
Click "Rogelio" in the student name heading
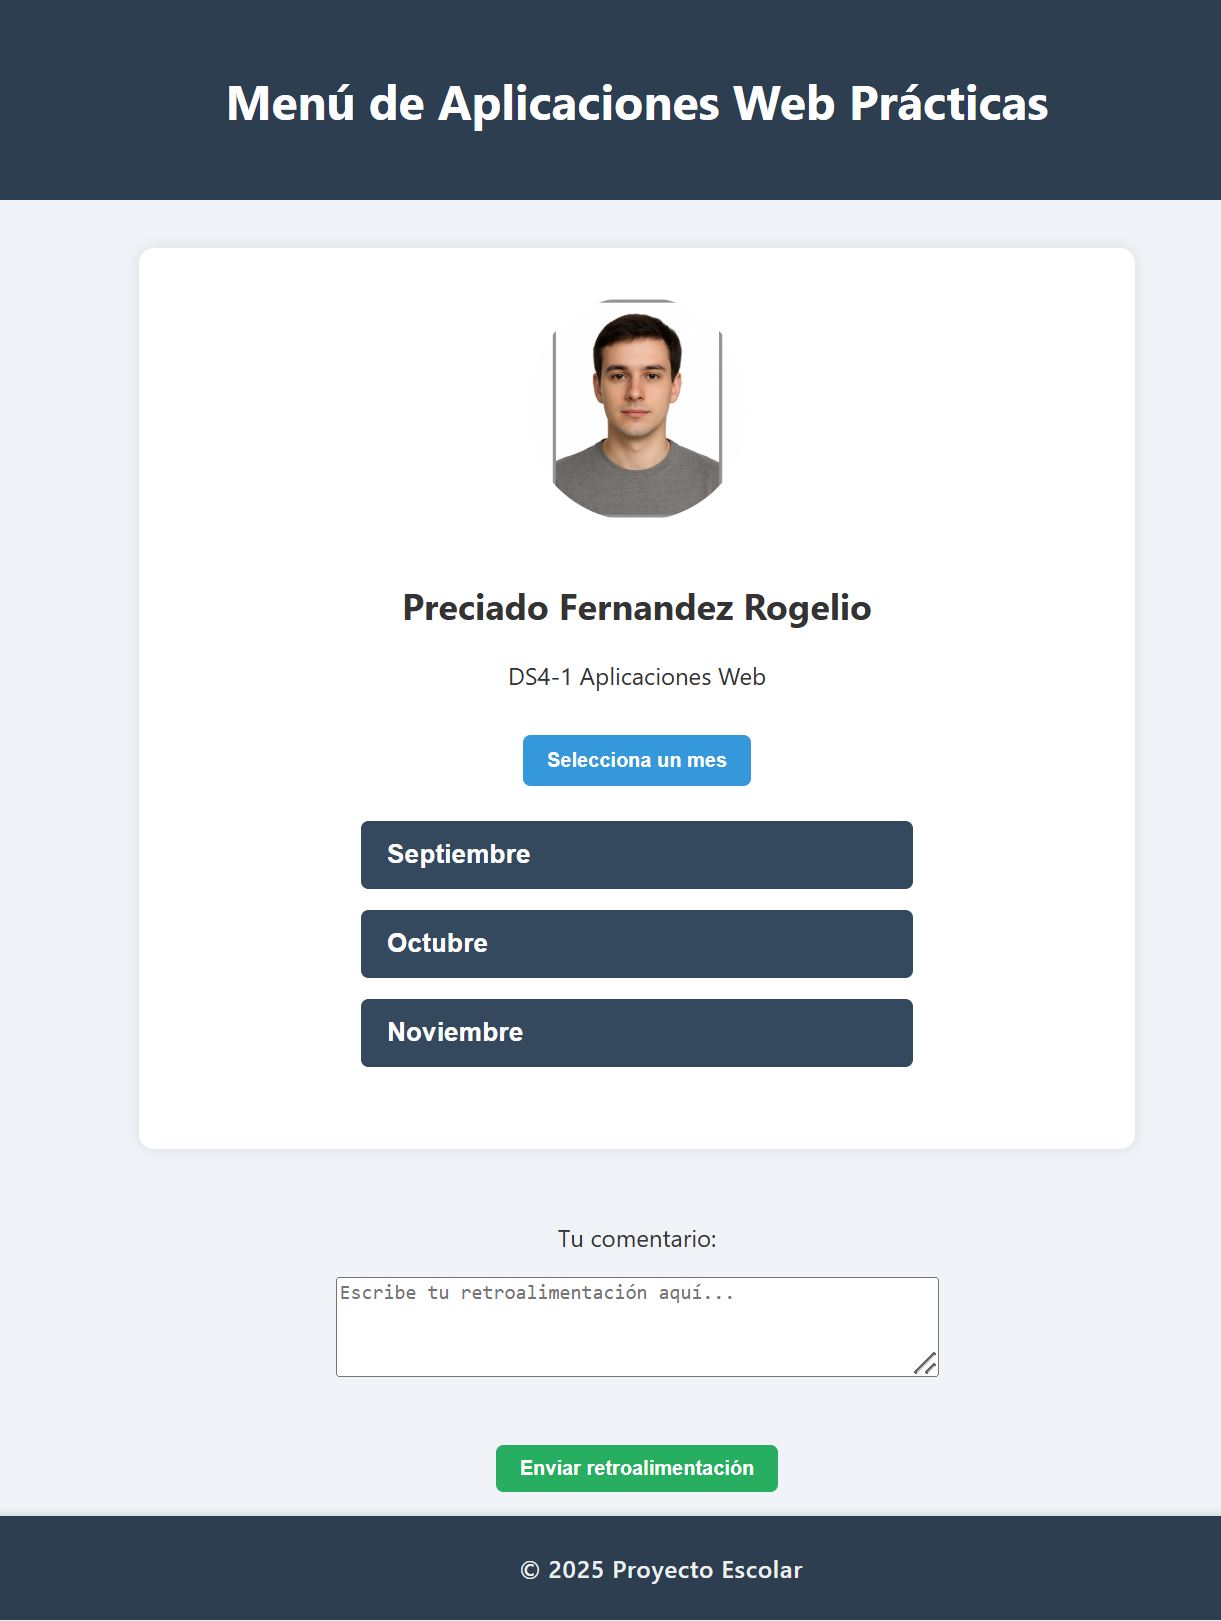pyautogui.click(x=807, y=608)
